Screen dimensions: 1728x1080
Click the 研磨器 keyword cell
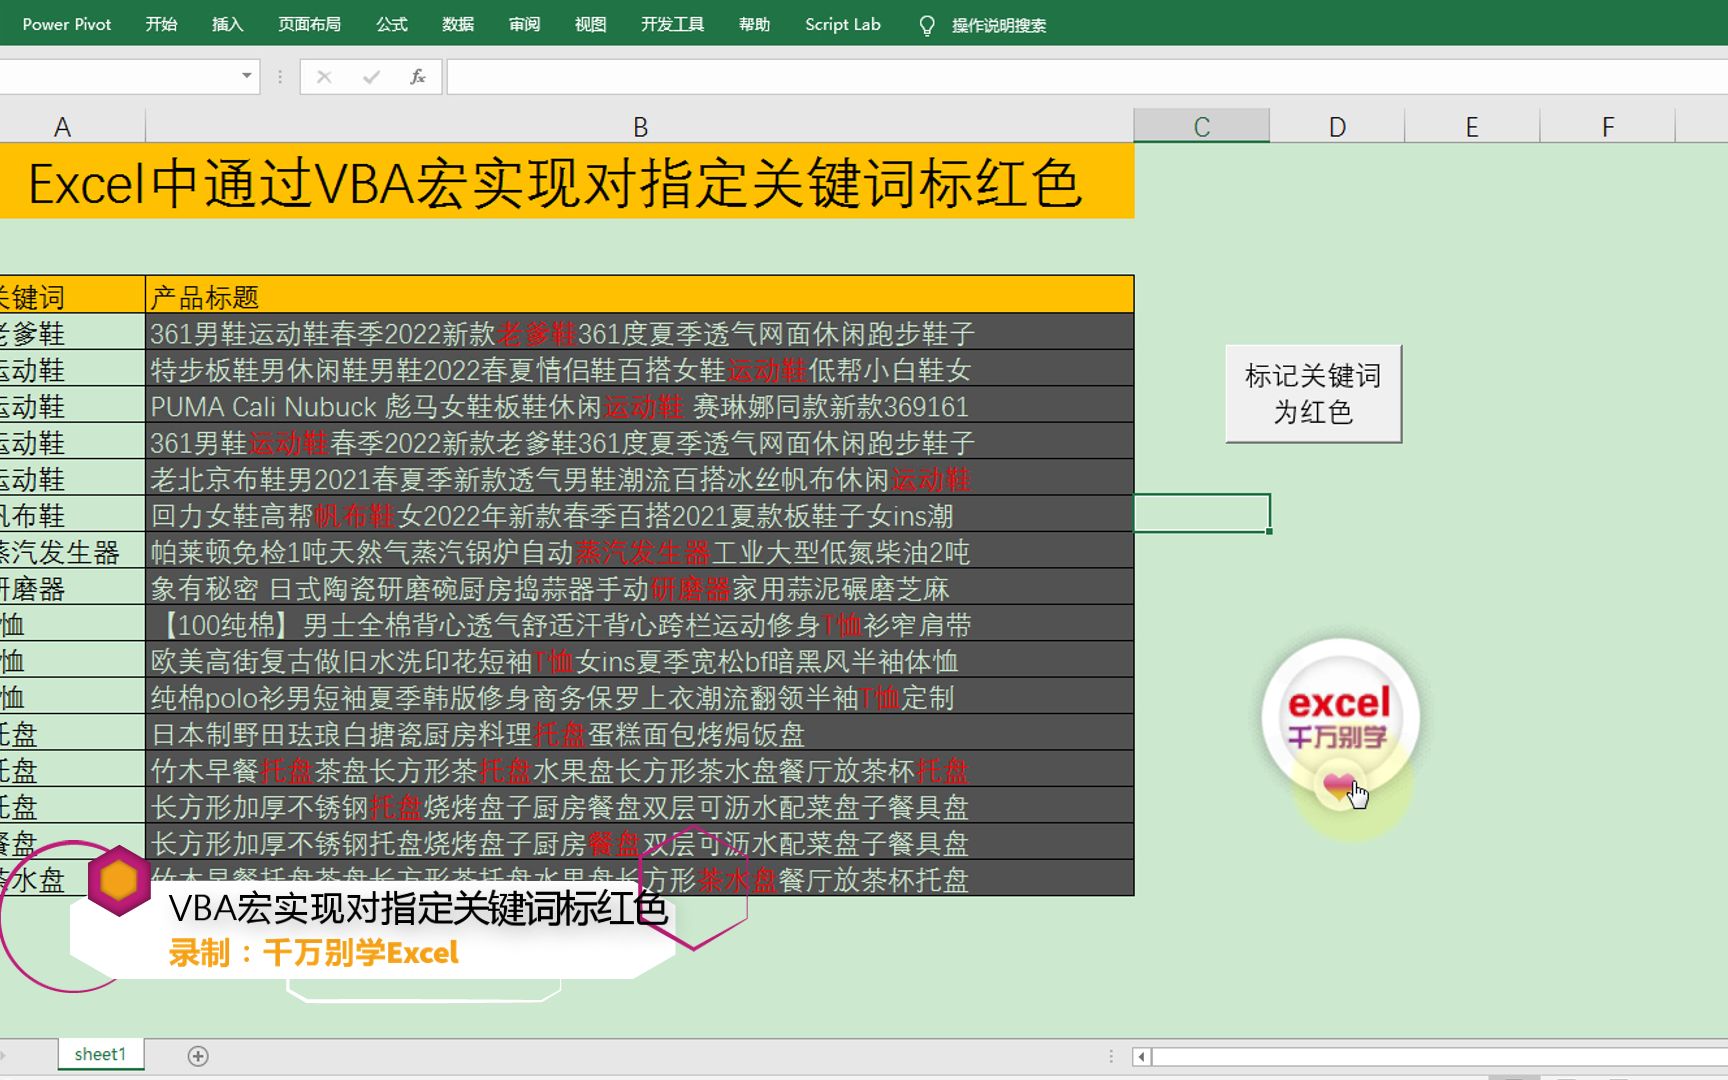tap(72, 588)
